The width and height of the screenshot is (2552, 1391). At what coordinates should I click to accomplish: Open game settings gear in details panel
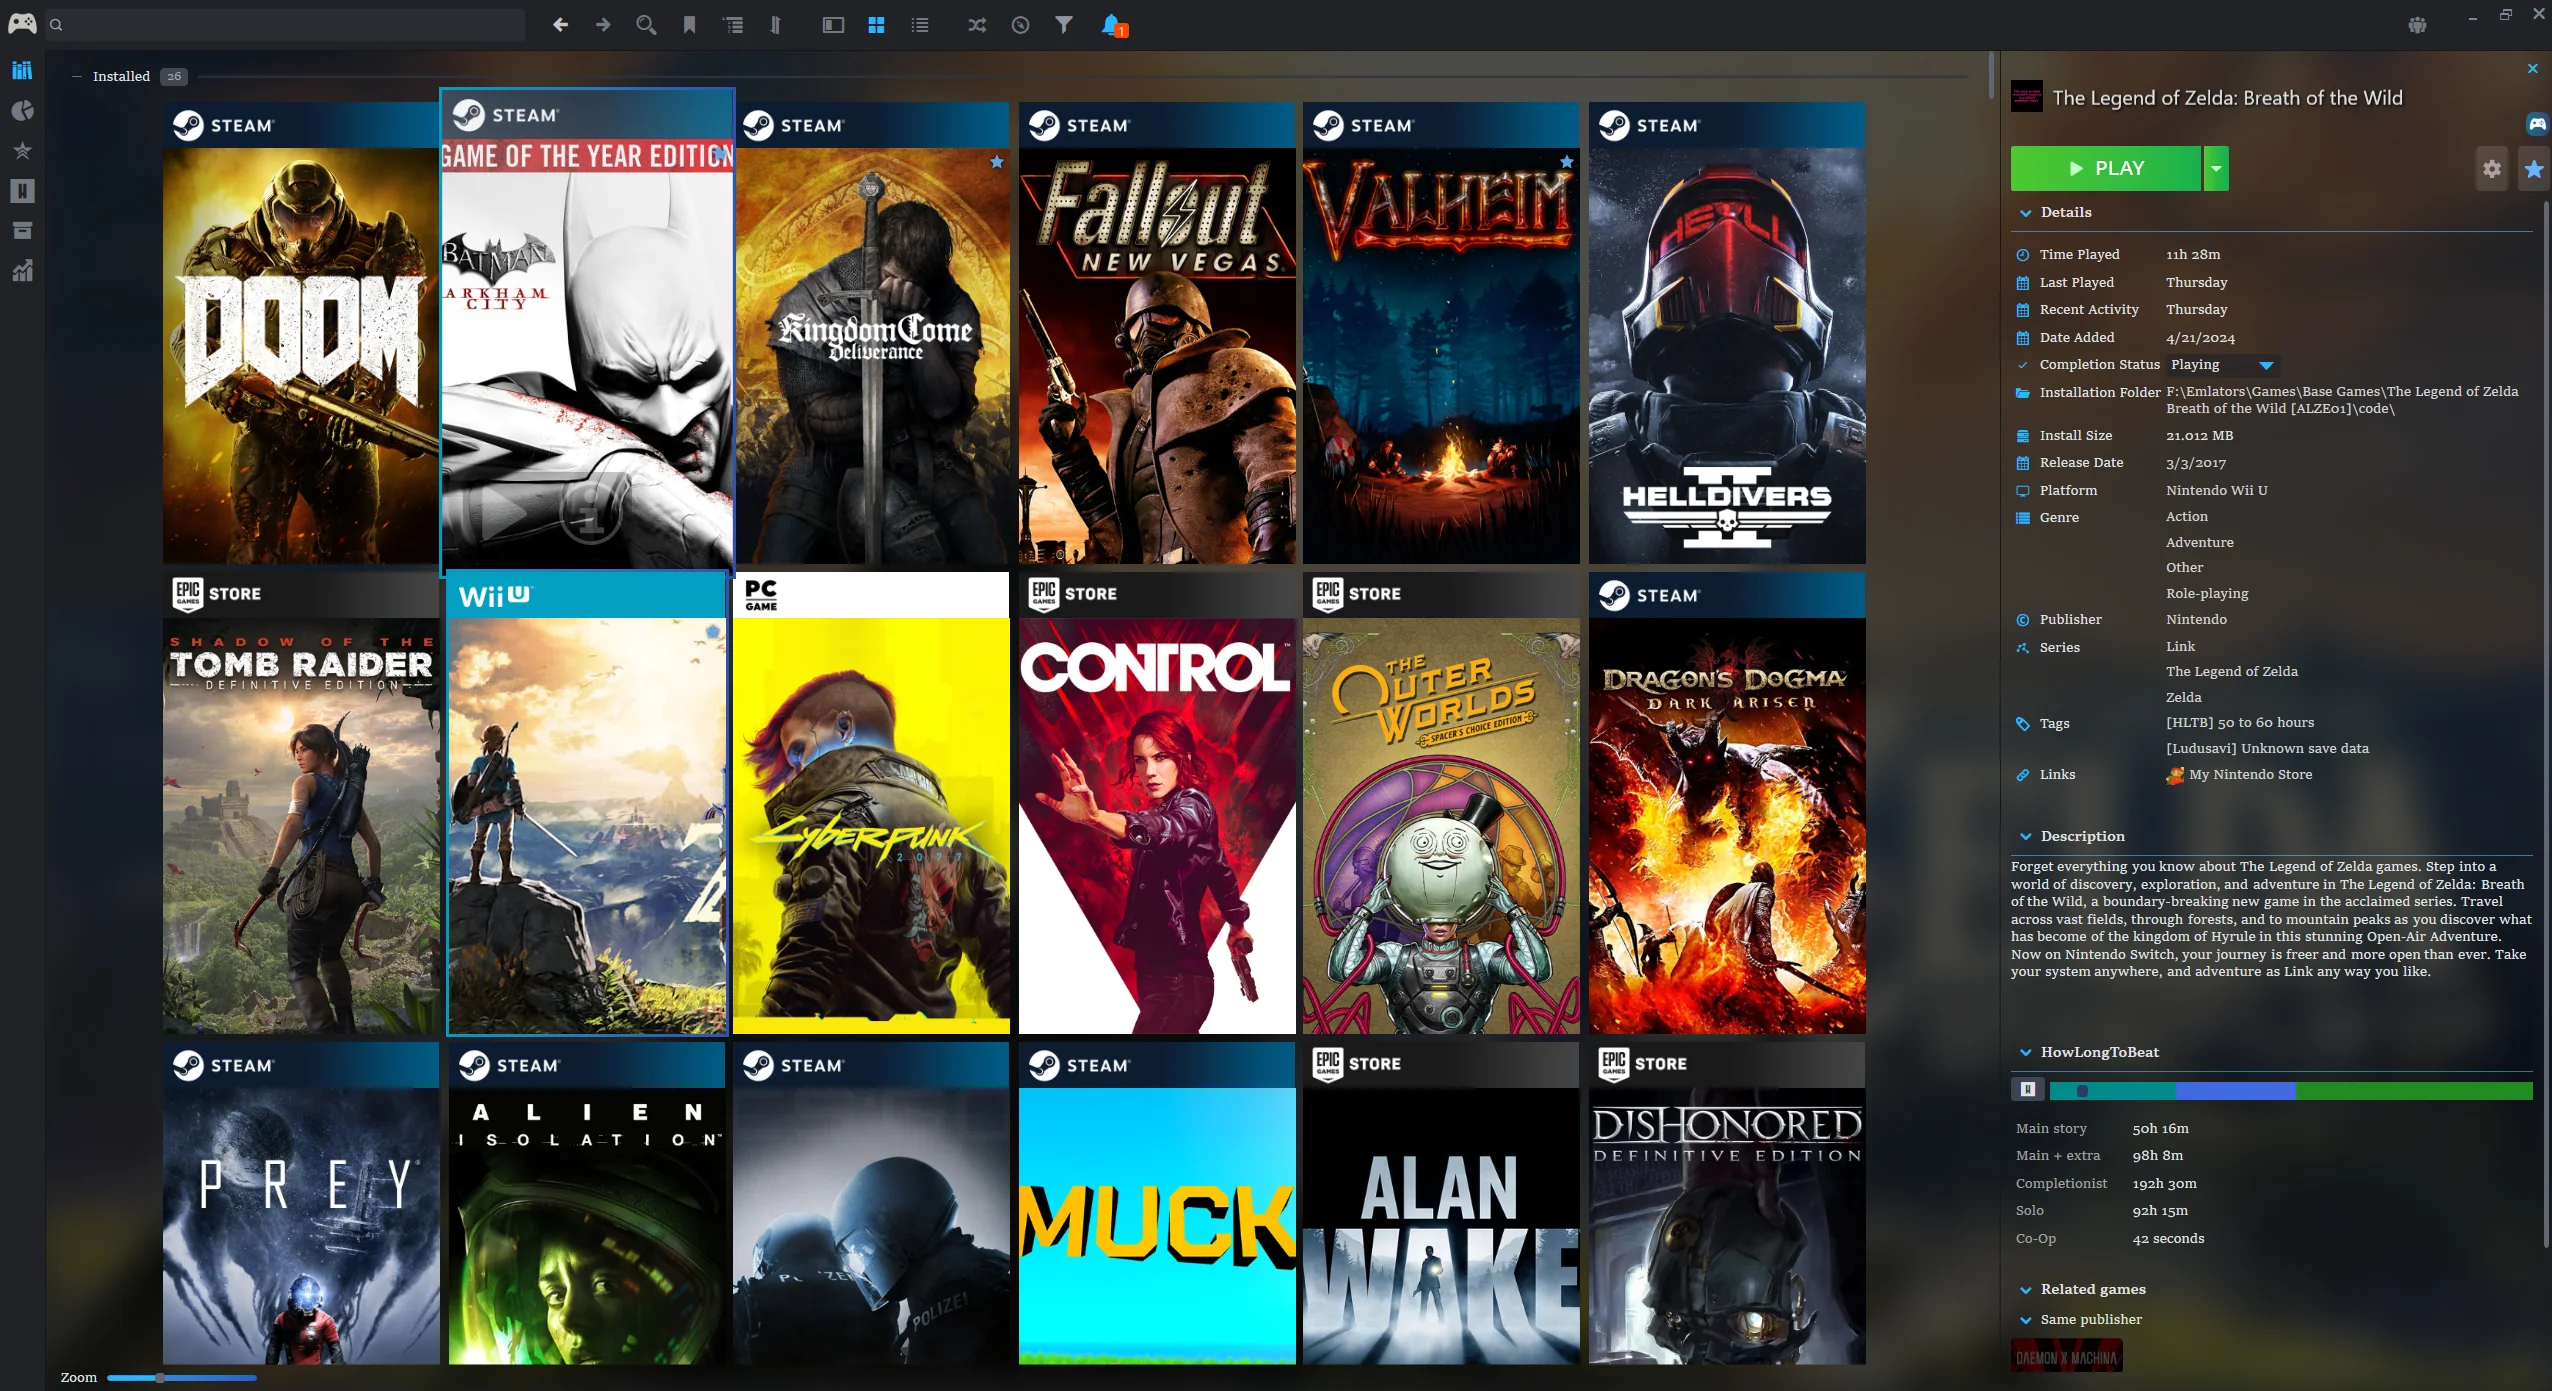tap(2491, 169)
